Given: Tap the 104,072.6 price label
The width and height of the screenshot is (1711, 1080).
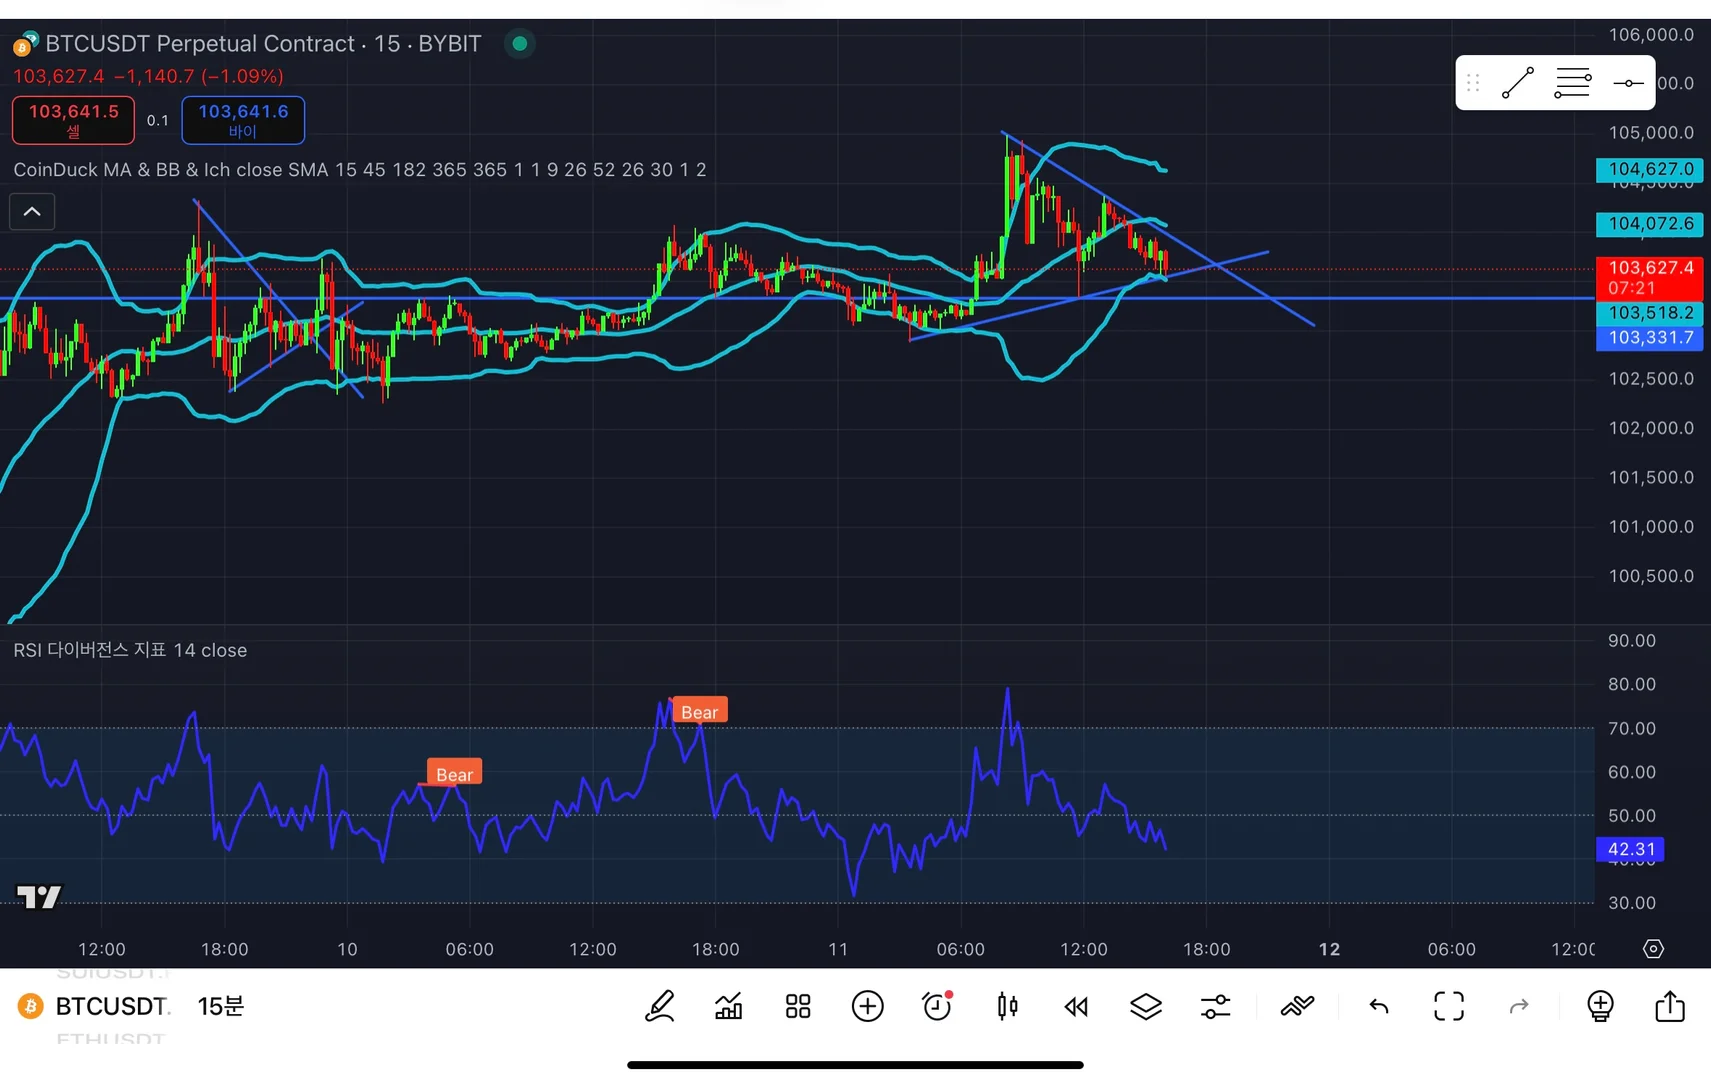Looking at the screenshot, I should click(x=1650, y=223).
